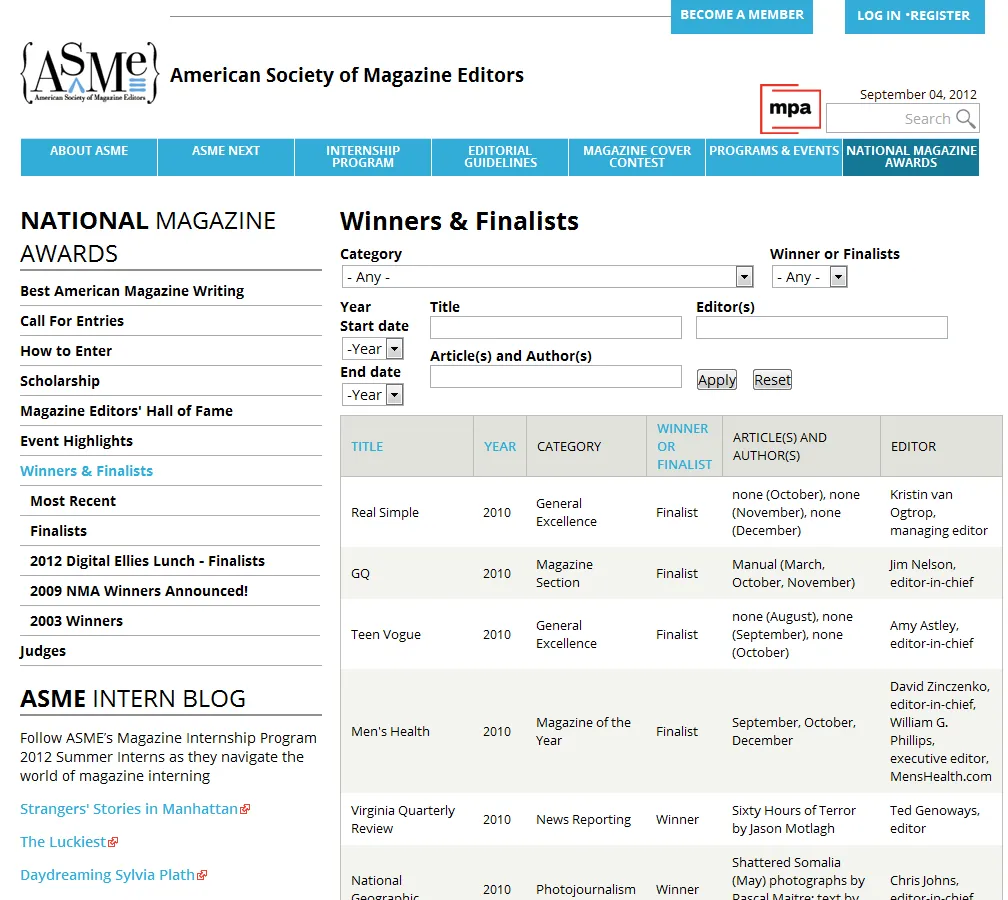The height and width of the screenshot is (900, 1008).
Task: Click external-link icon beside Strangers' Stories
Action: (245, 809)
